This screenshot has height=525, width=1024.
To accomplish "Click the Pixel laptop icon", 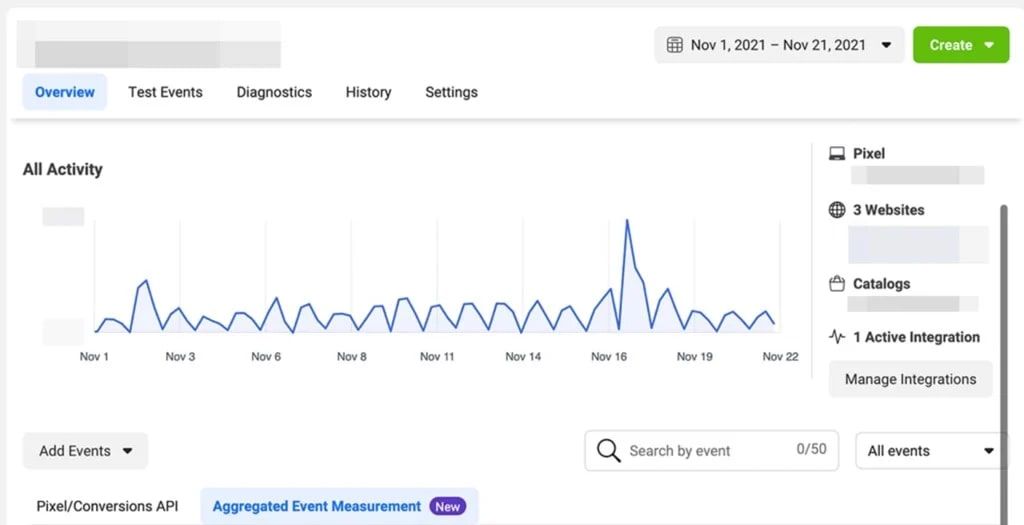I will pyautogui.click(x=837, y=153).
